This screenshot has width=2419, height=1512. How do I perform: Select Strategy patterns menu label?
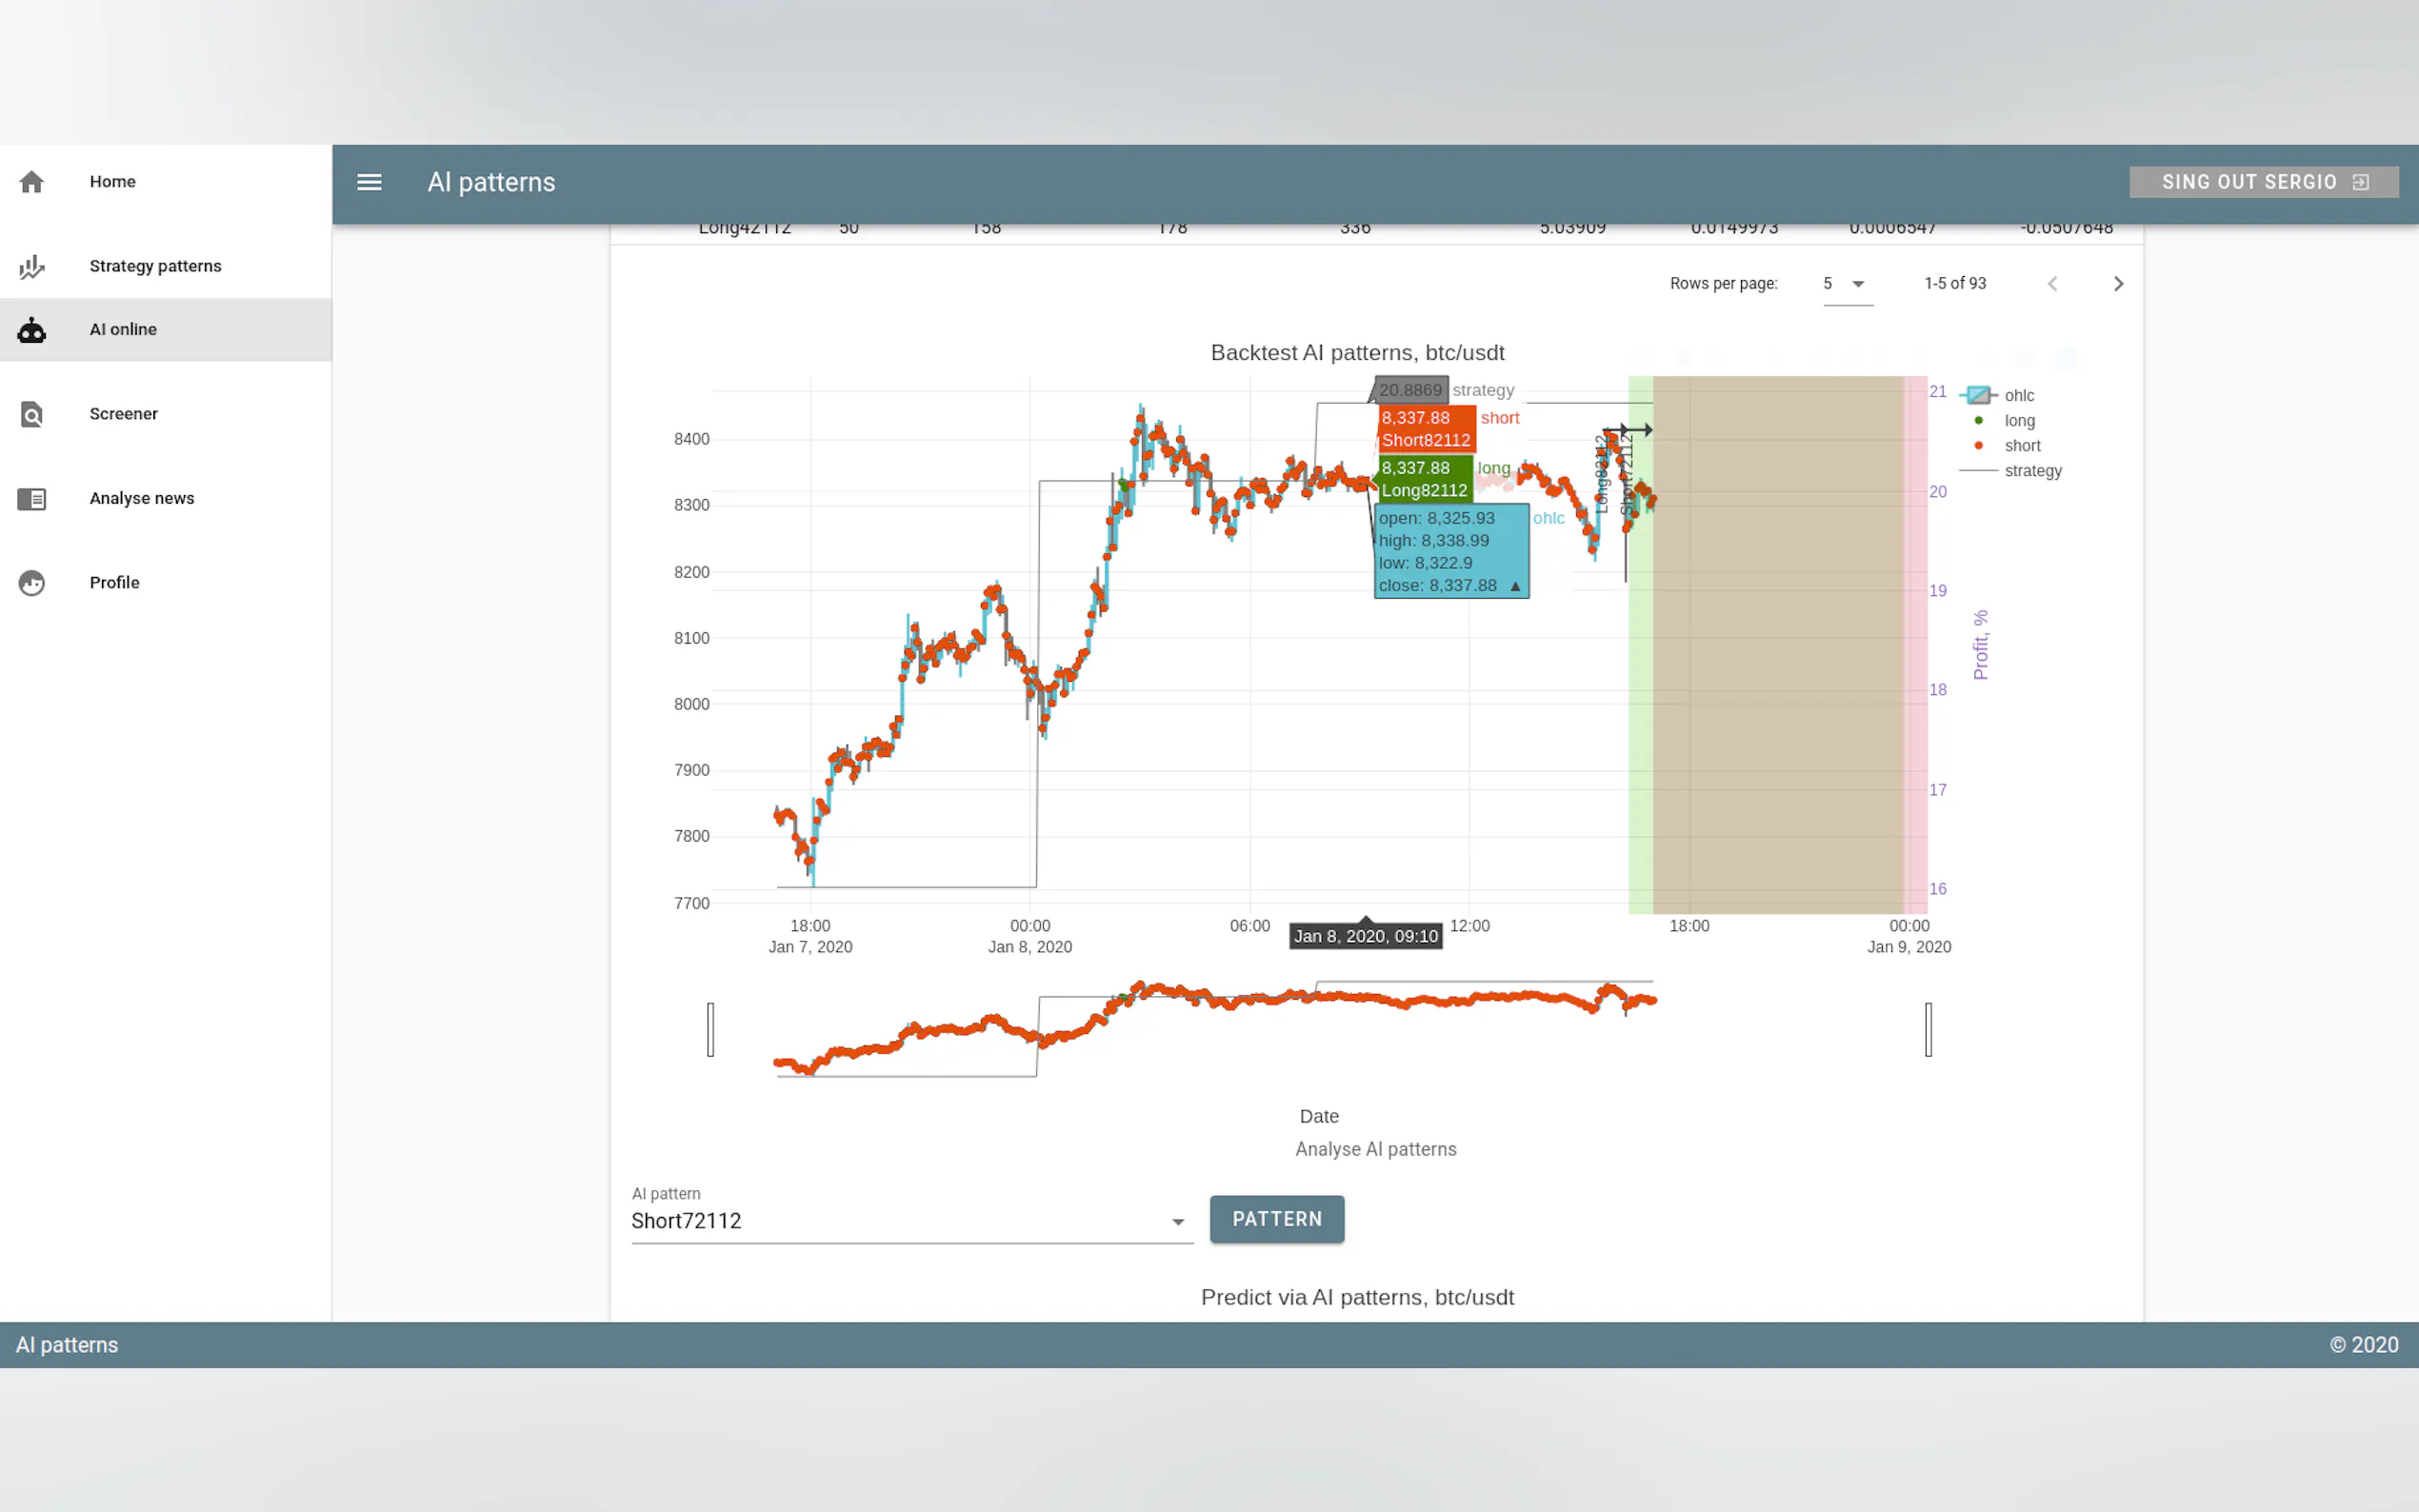(155, 266)
